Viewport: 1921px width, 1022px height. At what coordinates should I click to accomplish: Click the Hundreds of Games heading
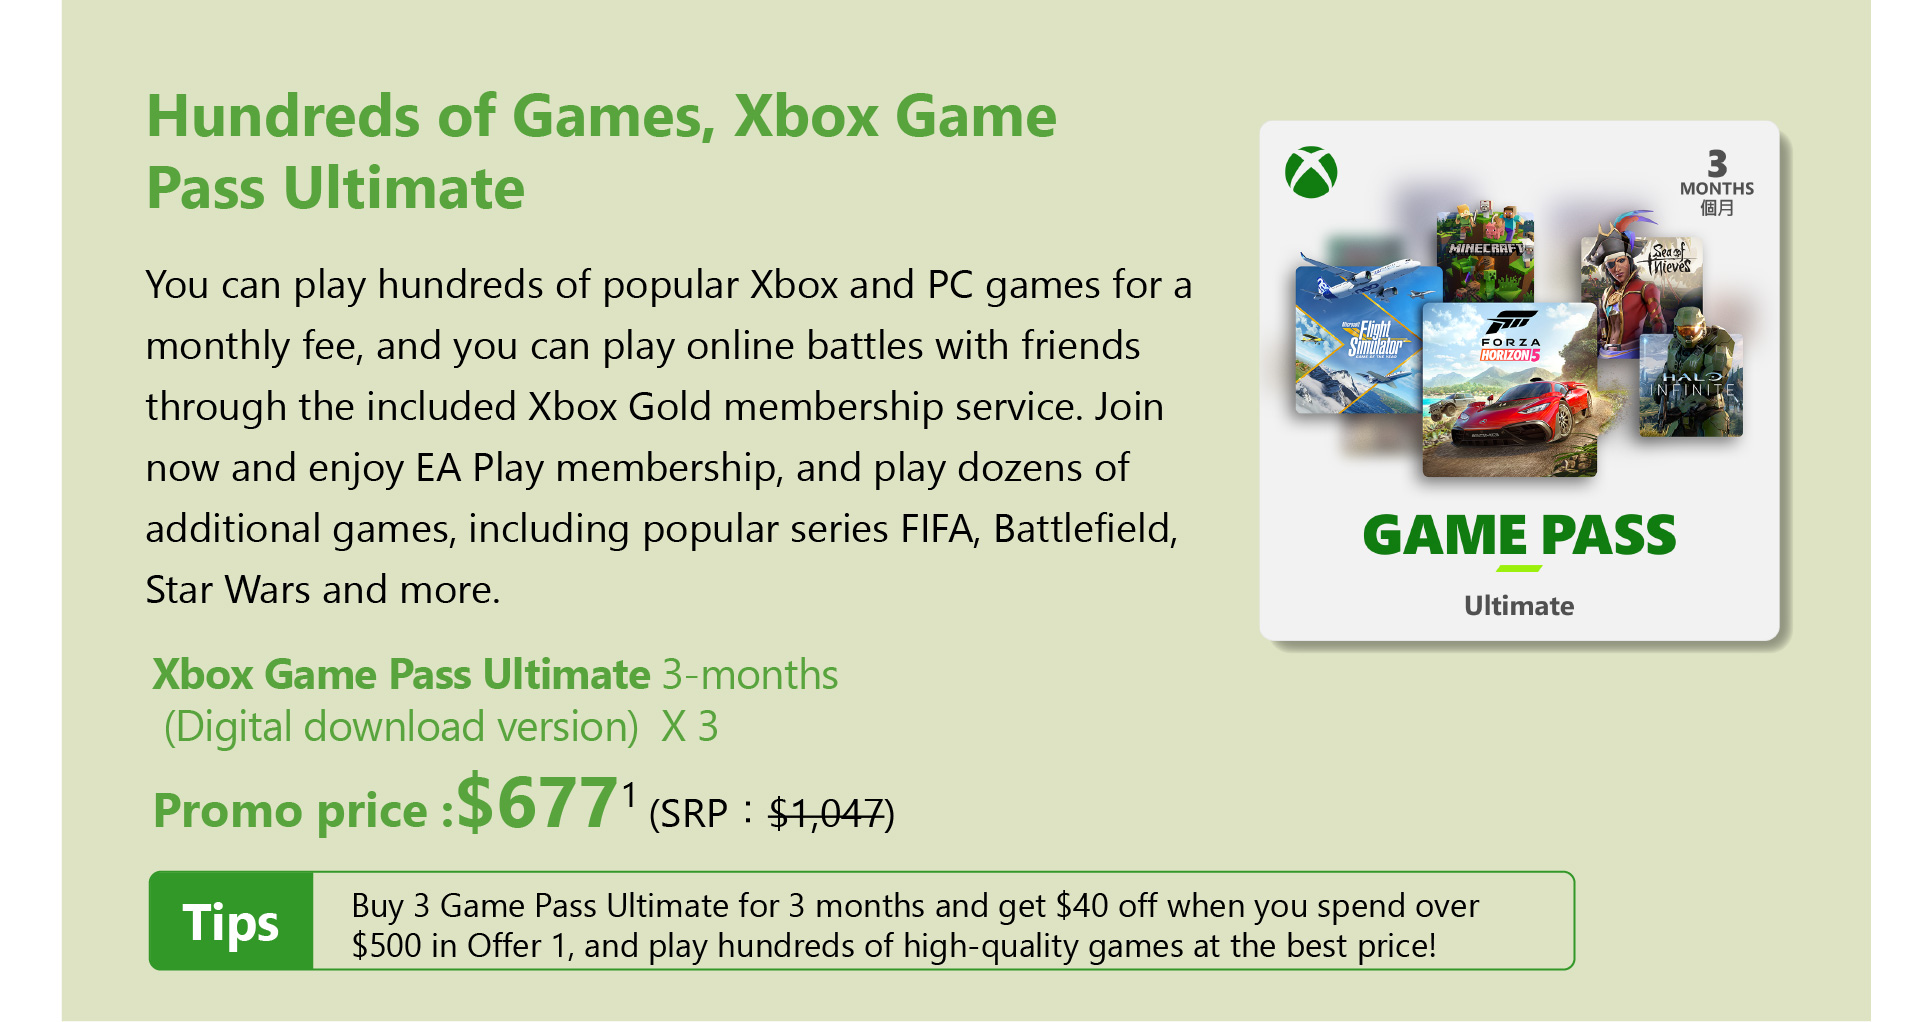601,152
